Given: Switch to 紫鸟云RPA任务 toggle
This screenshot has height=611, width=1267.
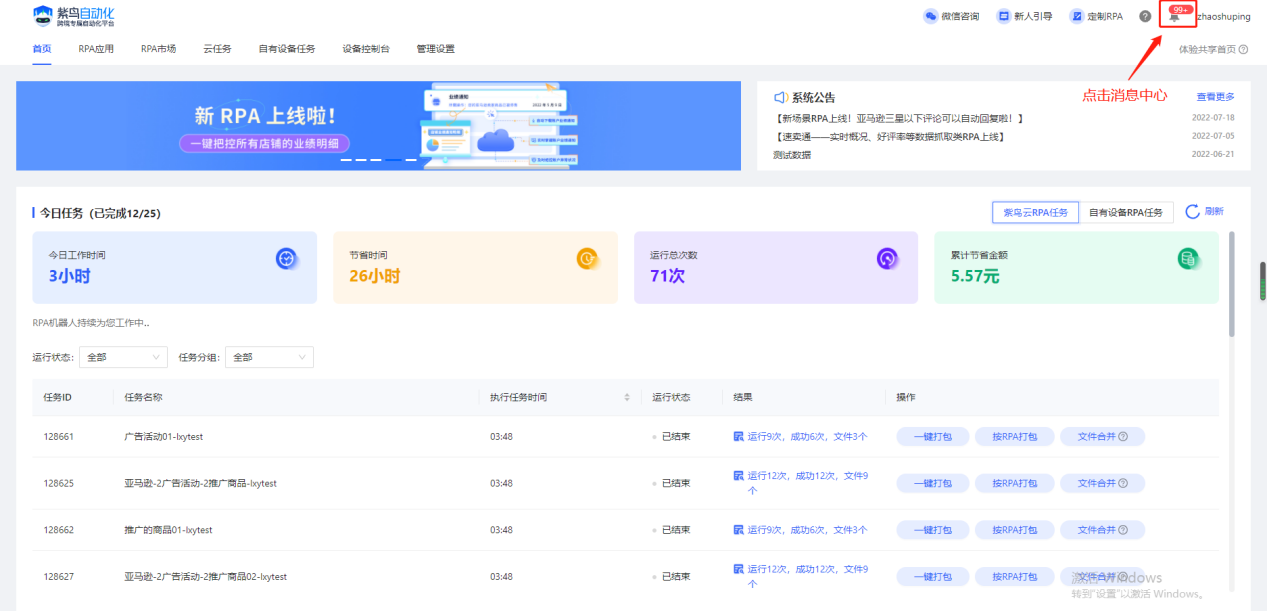Looking at the screenshot, I should point(1035,212).
